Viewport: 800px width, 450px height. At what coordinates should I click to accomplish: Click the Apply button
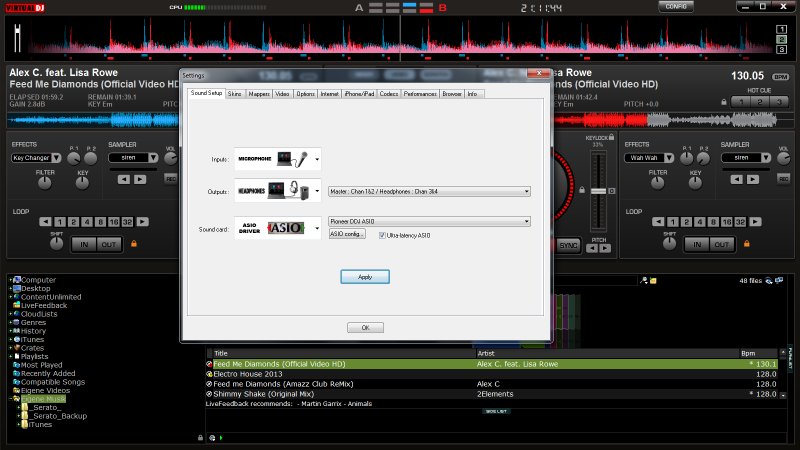365,276
